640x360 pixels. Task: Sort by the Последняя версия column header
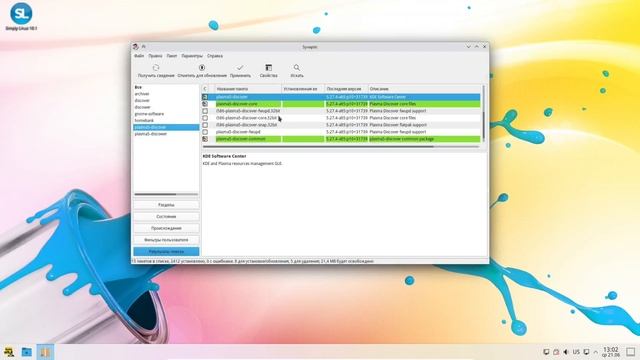[x=346, y=89]
